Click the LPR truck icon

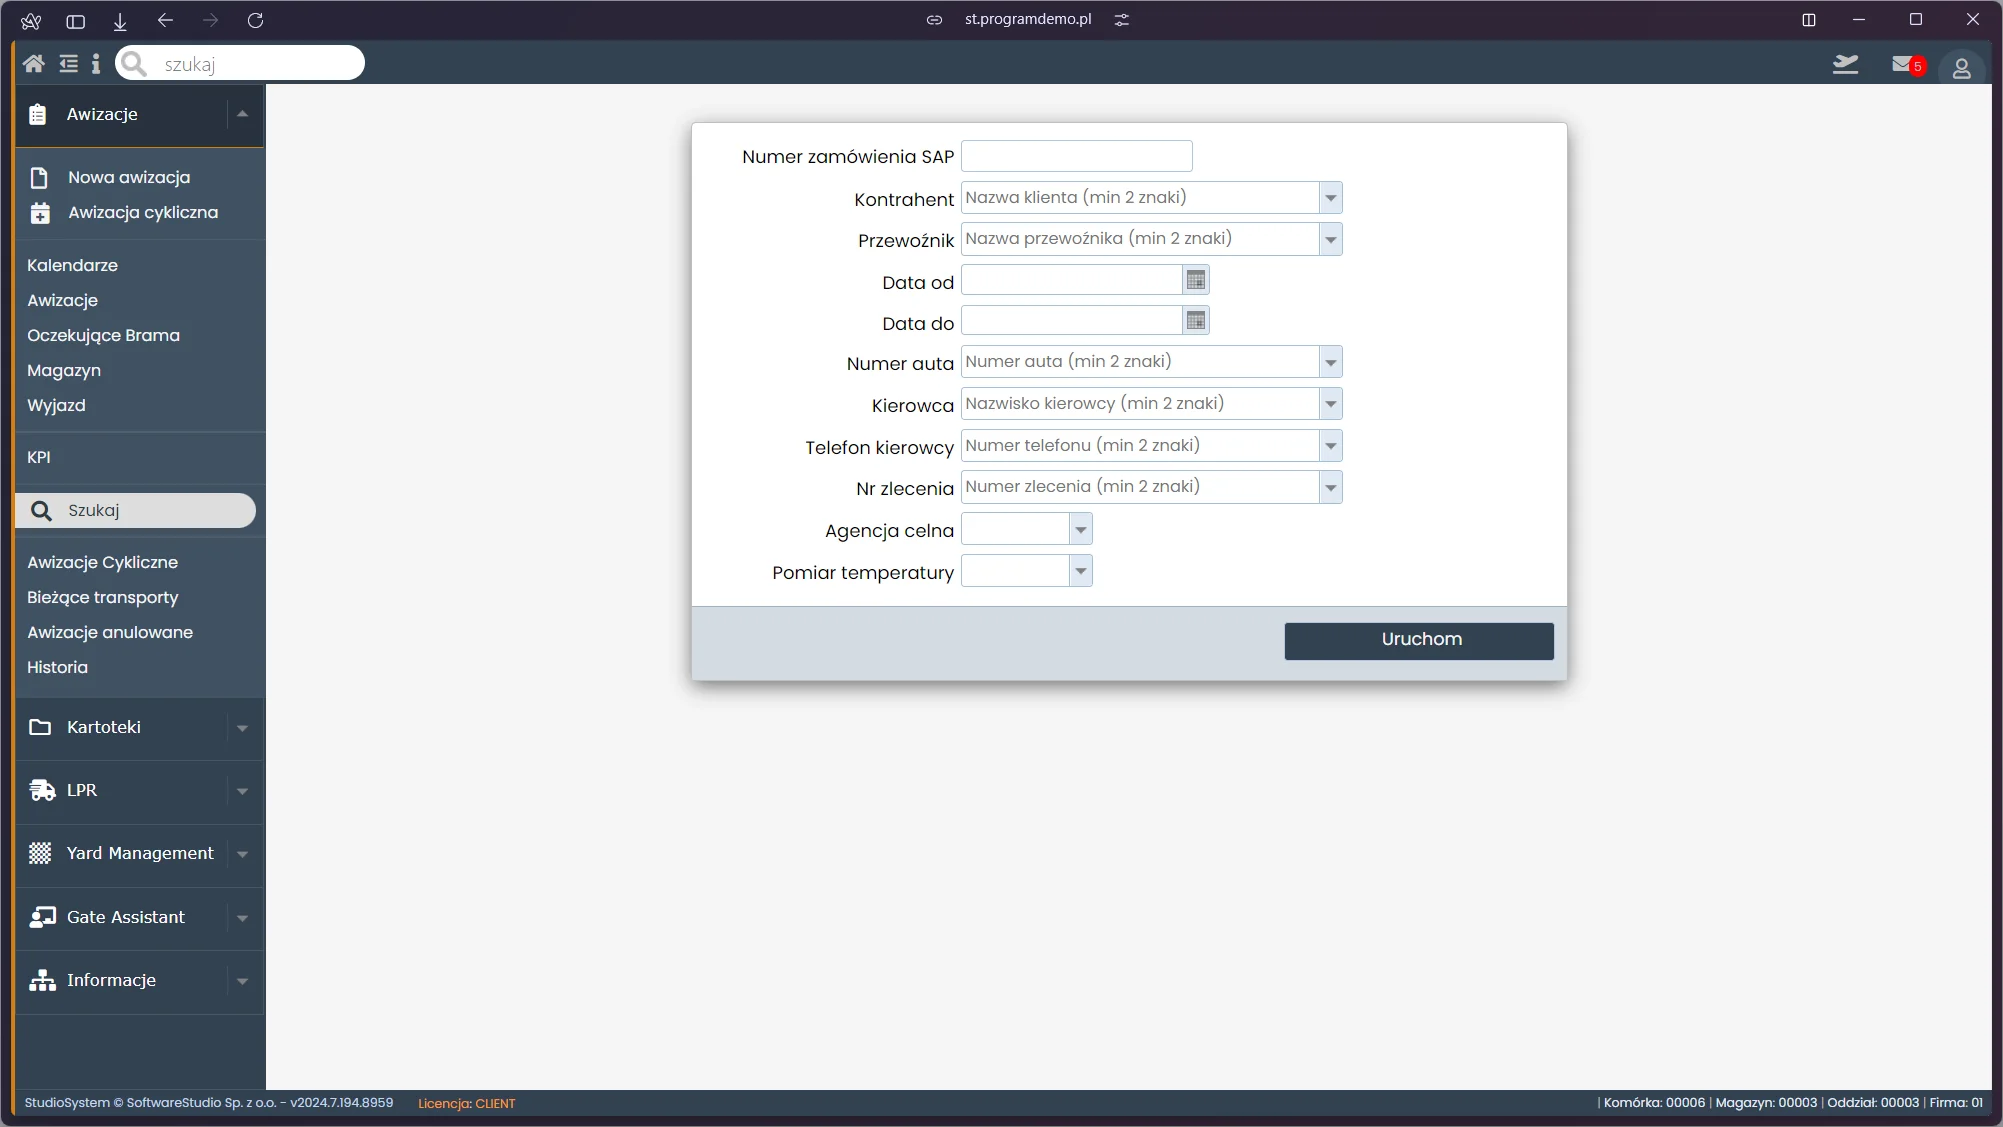(42, 790)
